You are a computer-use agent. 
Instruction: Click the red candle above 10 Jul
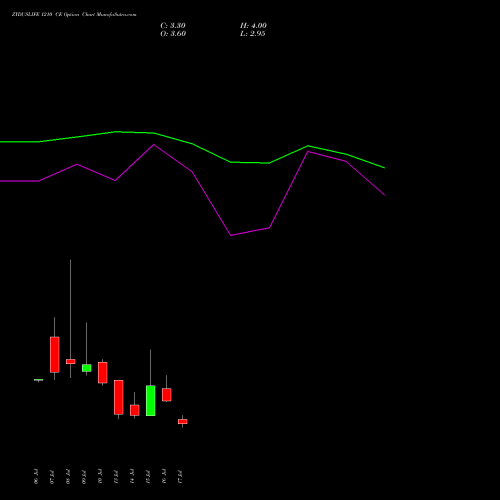coord(103,373)
